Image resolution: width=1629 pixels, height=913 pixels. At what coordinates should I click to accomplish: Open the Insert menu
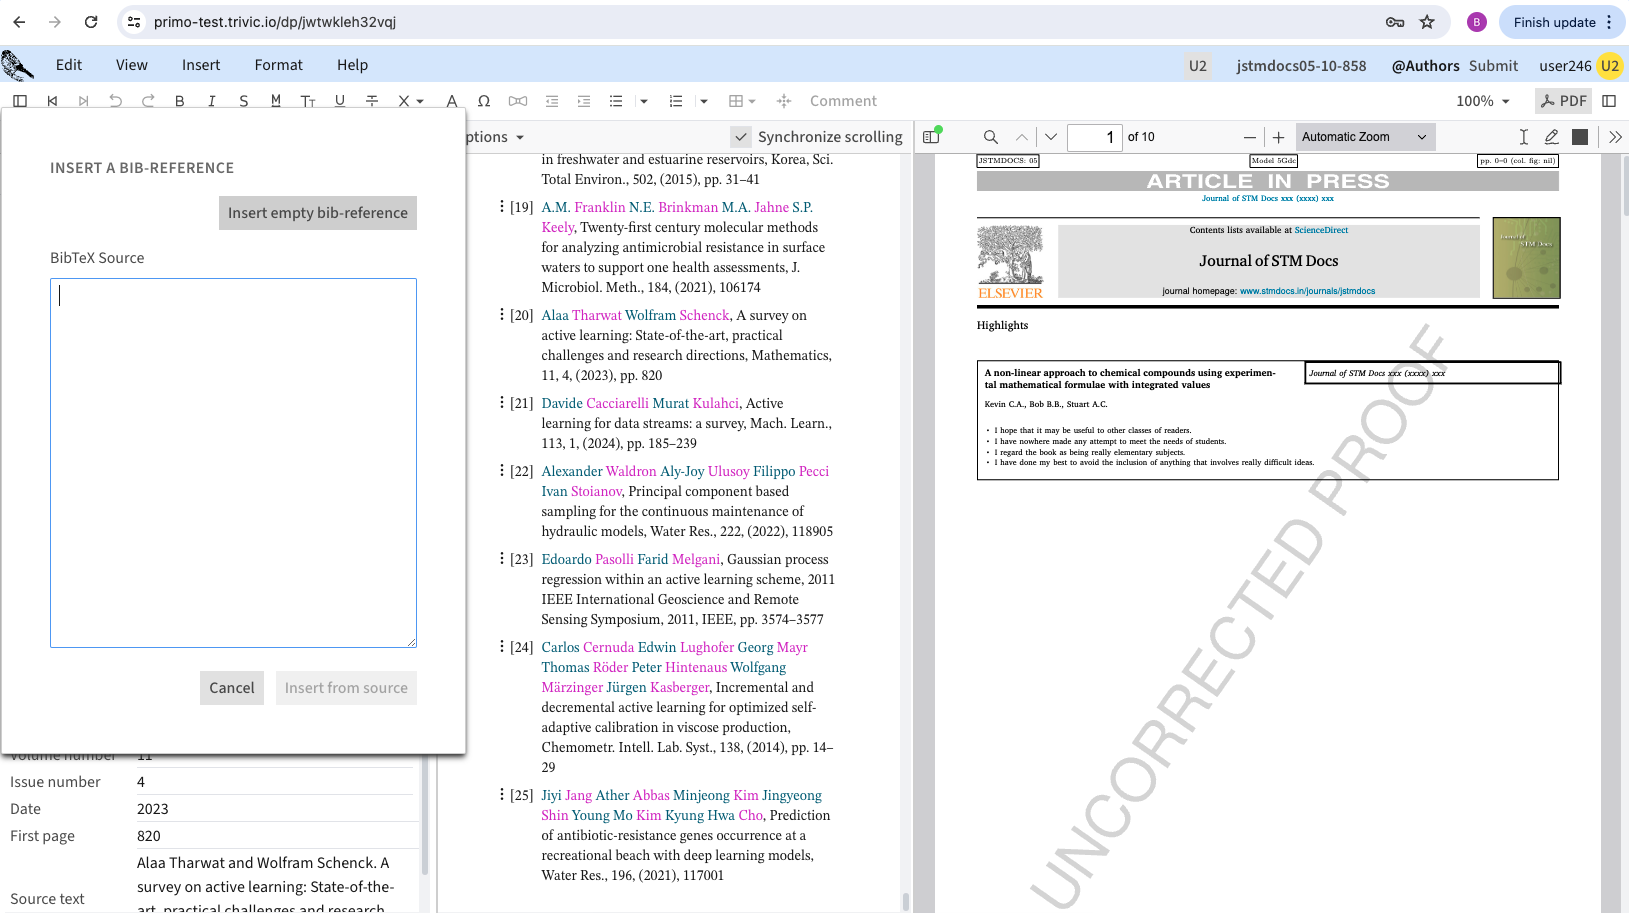pos(201,65)
